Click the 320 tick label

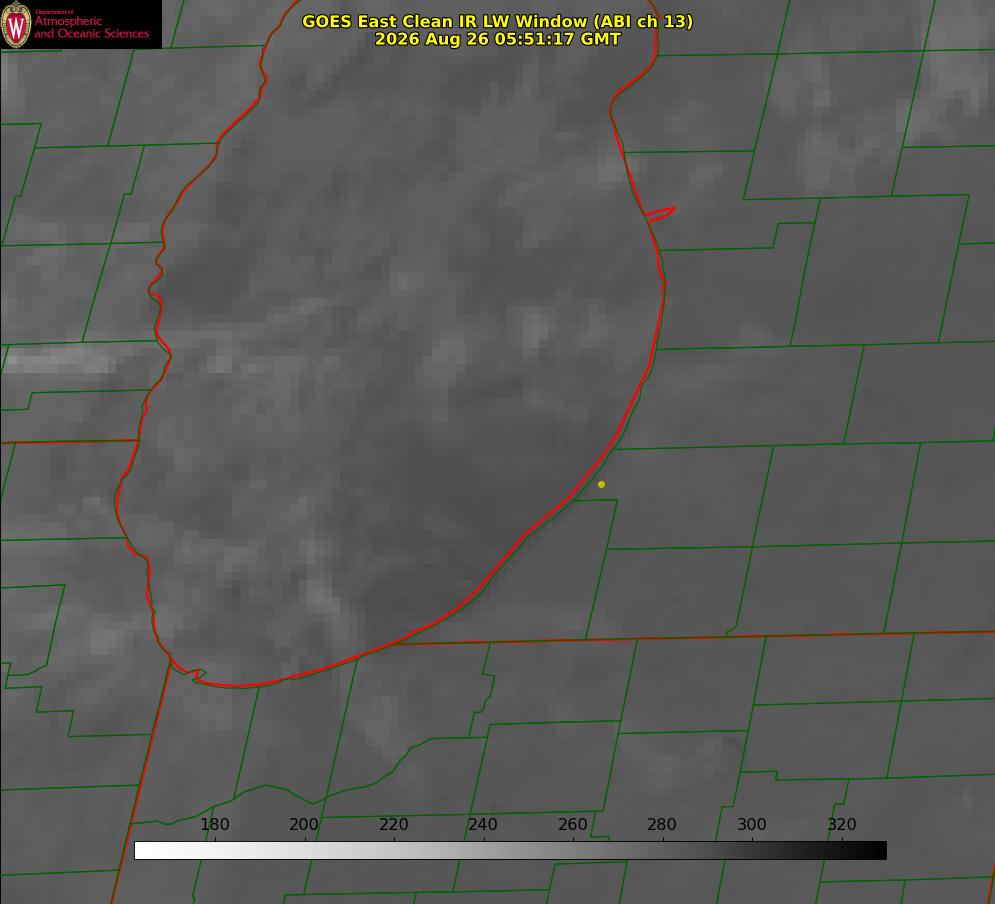click(842, 824)
